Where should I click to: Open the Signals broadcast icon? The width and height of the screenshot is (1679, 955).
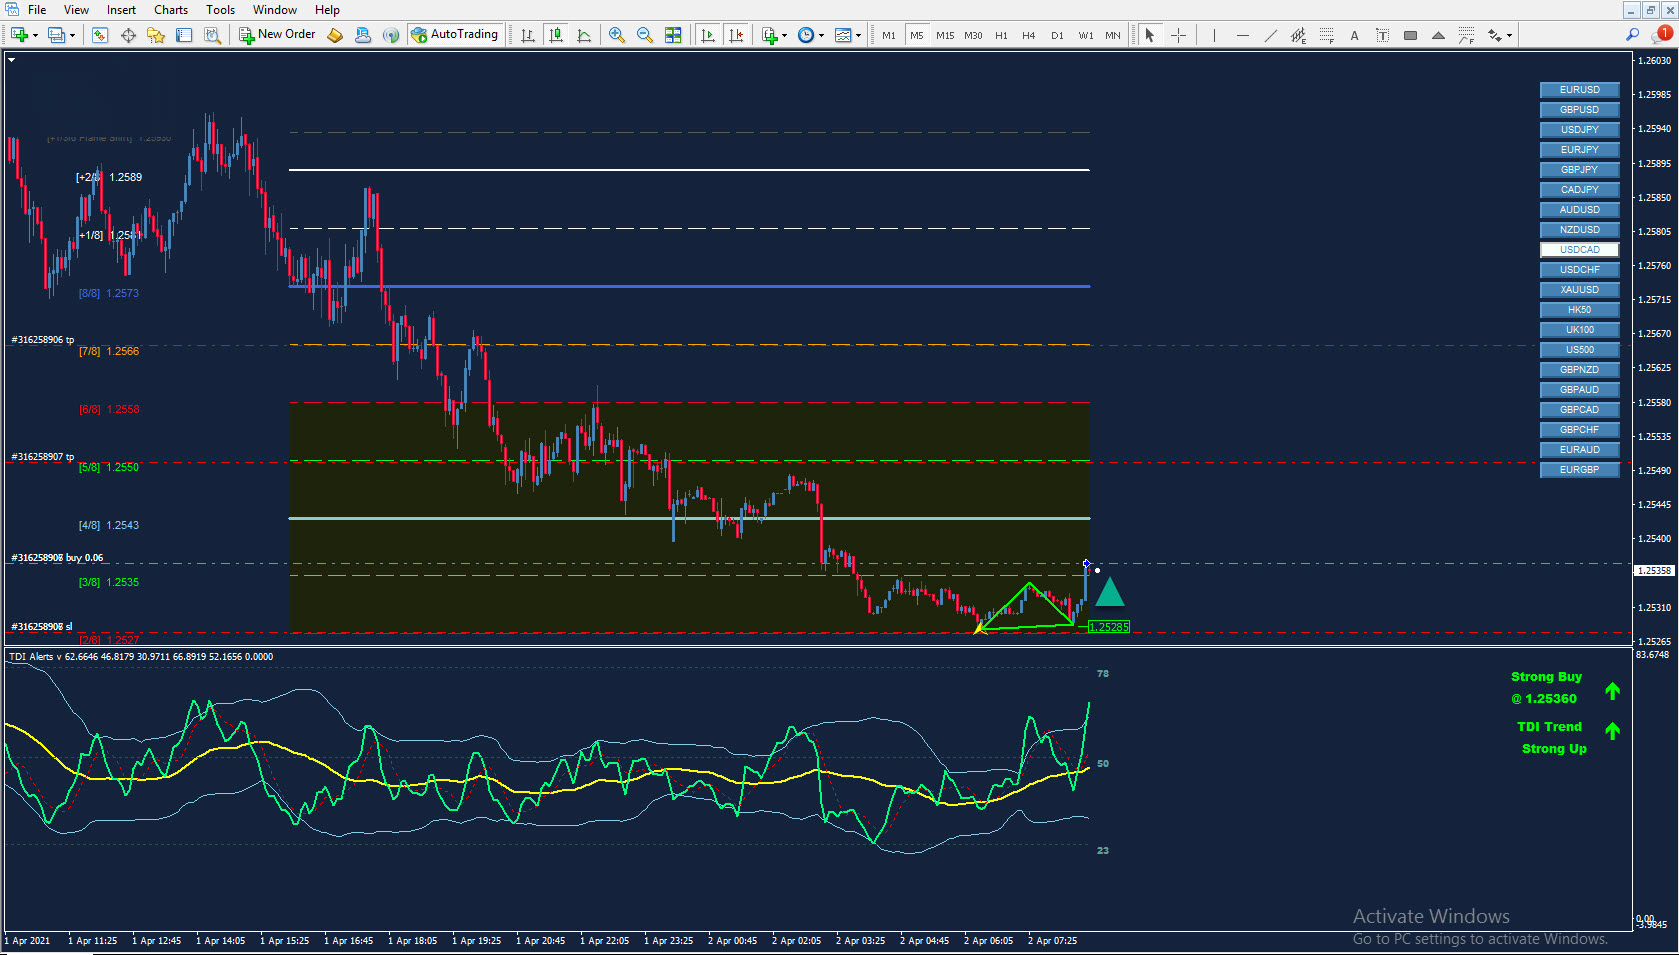pos(391,35)
